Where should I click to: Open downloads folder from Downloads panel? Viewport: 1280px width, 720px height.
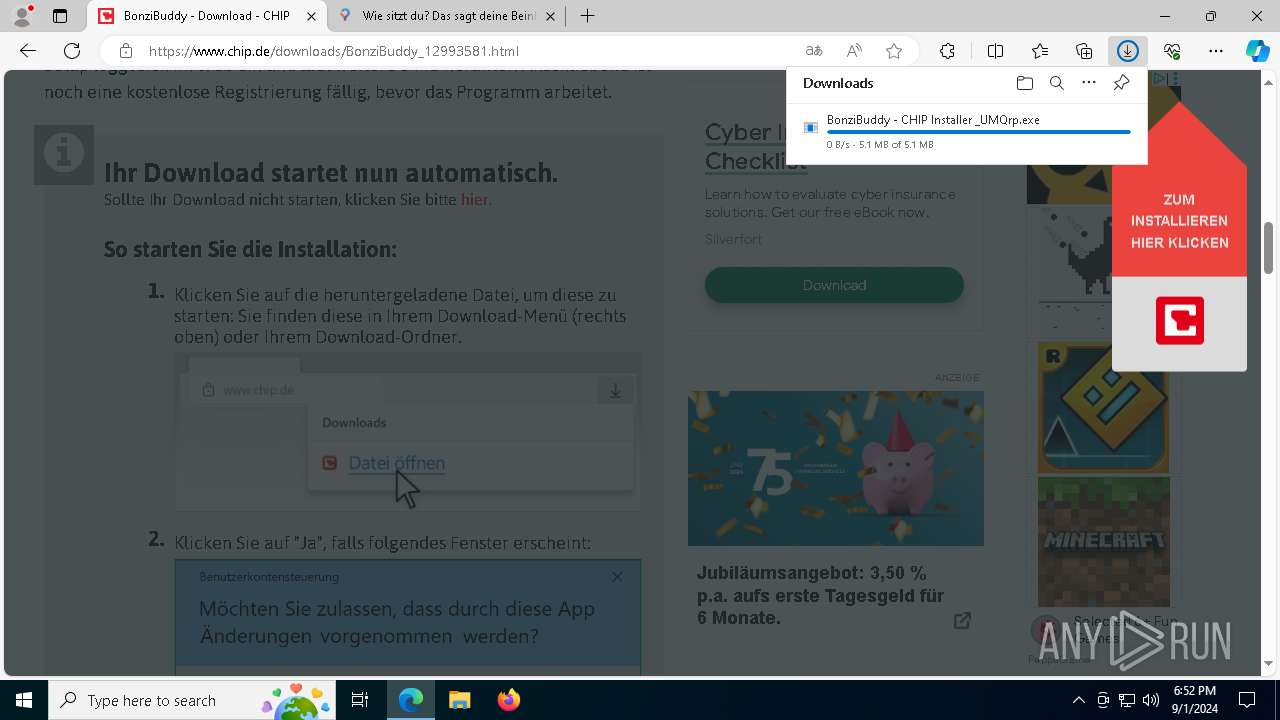coord(1024,83)
